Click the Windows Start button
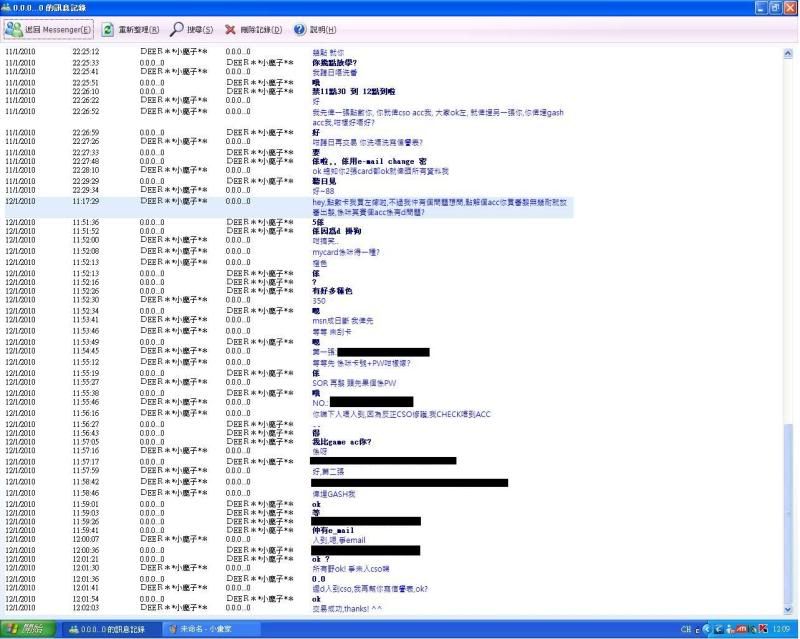The height and width of the screenshot is (639, 800). point(28,629)
